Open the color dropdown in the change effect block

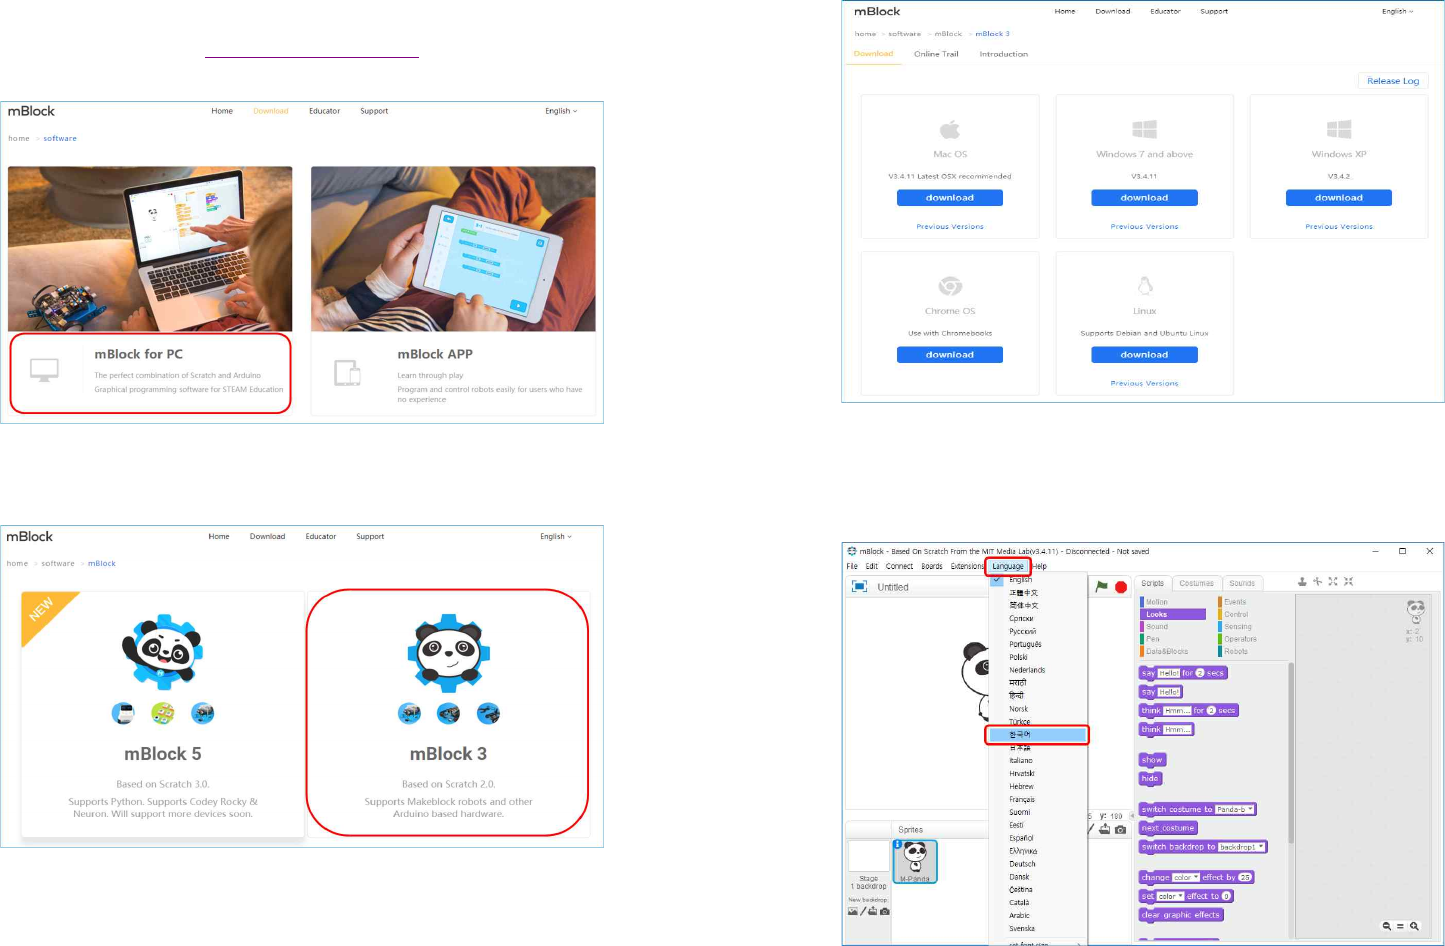coord(1186,877)
